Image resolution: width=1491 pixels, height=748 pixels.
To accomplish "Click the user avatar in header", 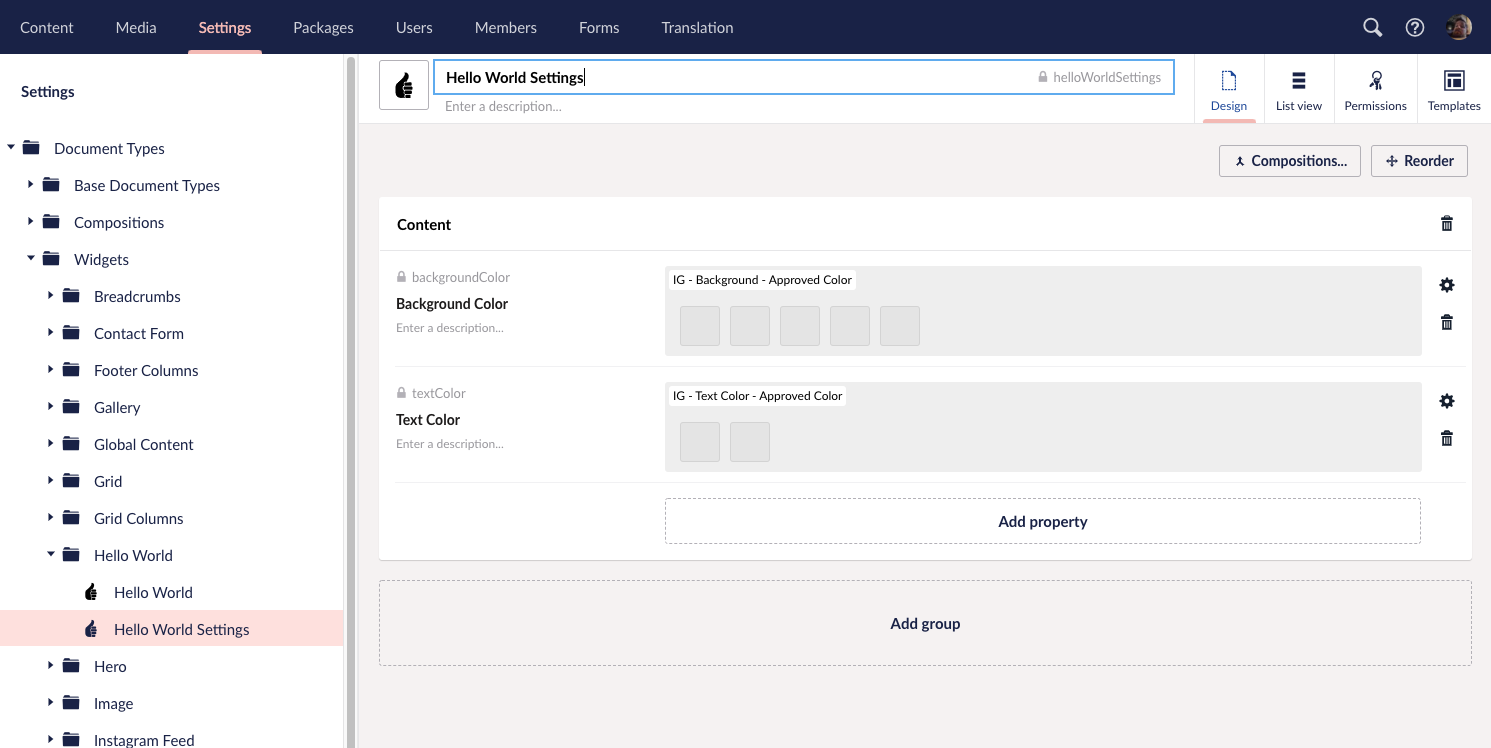I will pyautogui.click(x=1459, y=27).
